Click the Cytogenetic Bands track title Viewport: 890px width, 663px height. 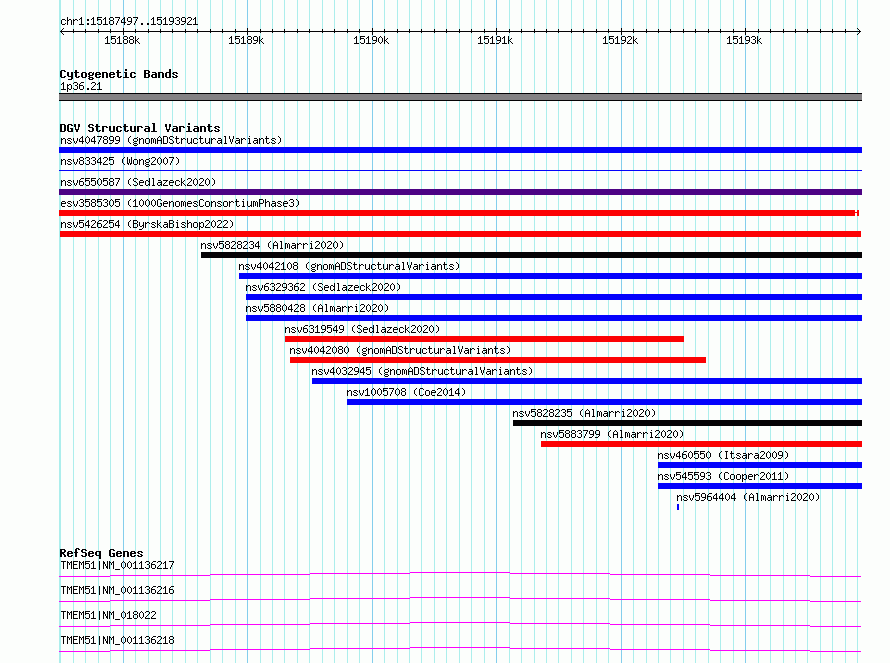point(119,74)
